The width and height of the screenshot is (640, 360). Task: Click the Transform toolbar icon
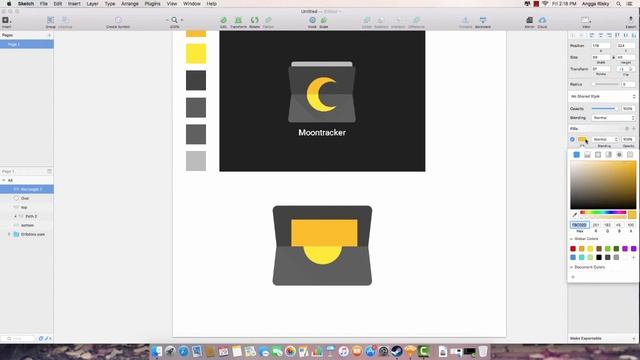coord(238,20)
